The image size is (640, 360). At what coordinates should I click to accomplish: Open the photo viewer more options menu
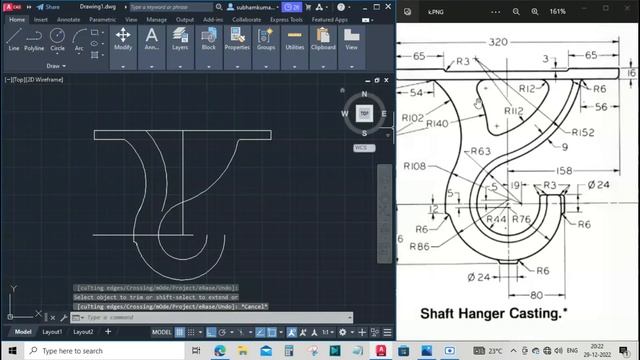tap(496, 12)
